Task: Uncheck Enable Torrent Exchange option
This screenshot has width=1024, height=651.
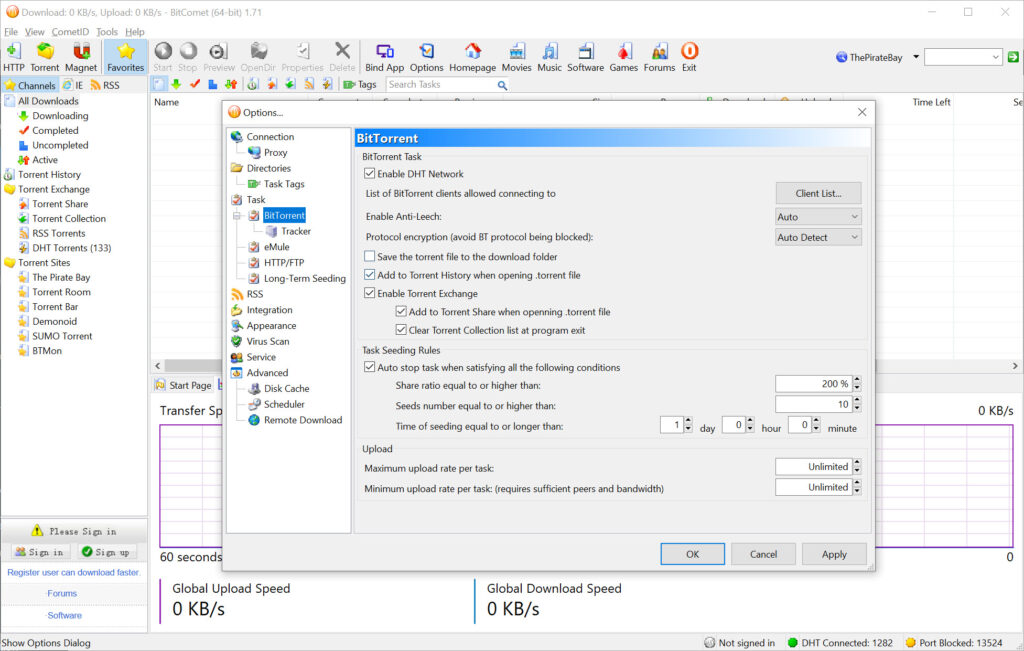Action: 370,294
